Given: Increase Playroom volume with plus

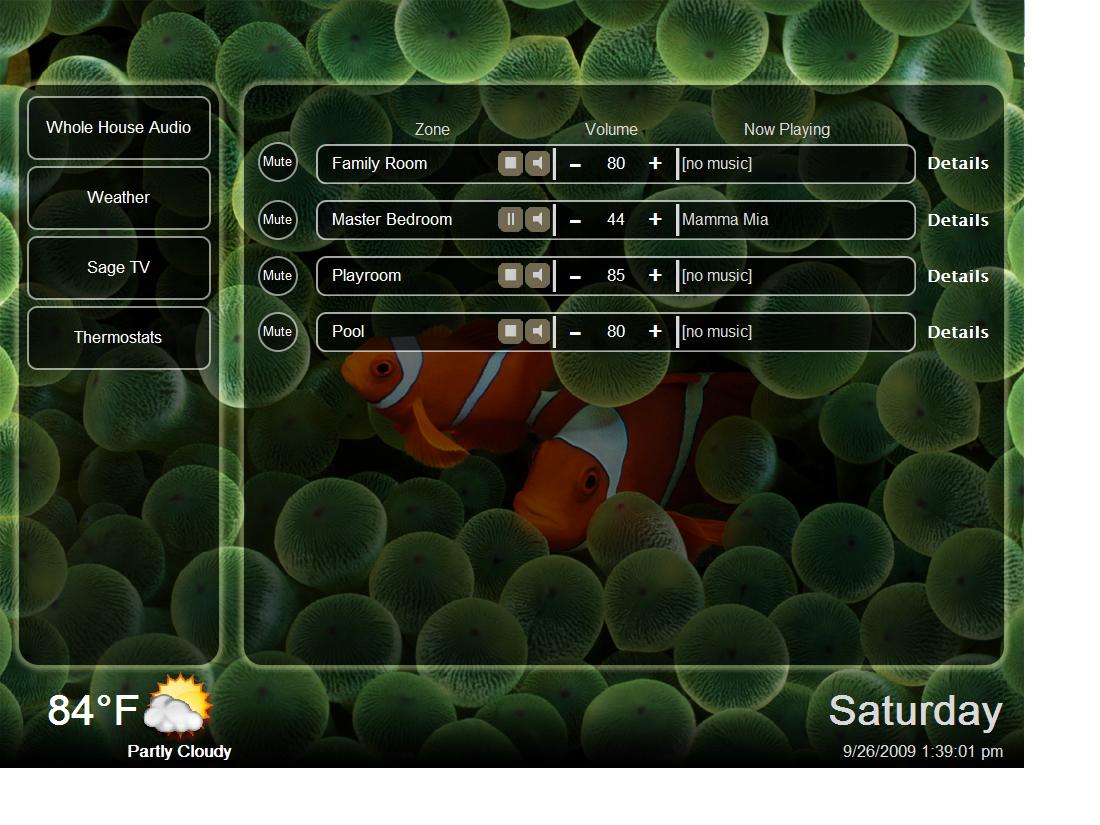Looking at the screenshot, I should [655, 275].
